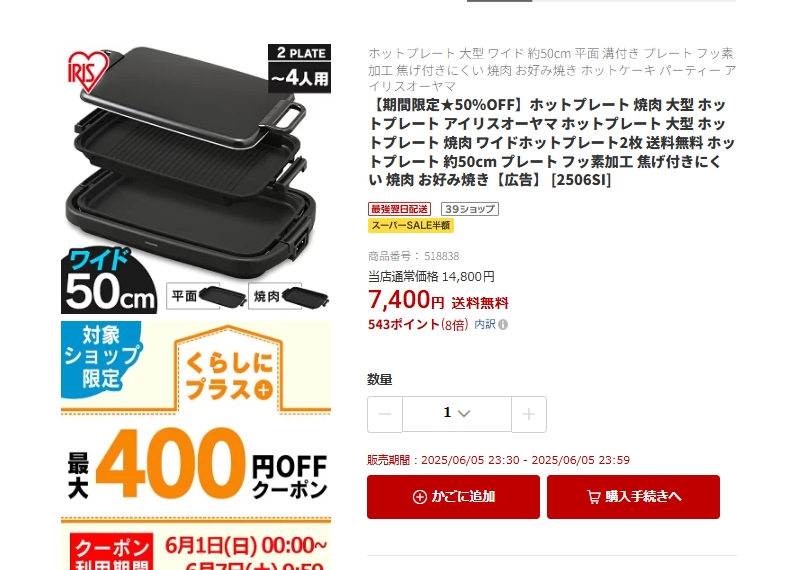Click the IRIS heart logo on product image

click(87, 72)
